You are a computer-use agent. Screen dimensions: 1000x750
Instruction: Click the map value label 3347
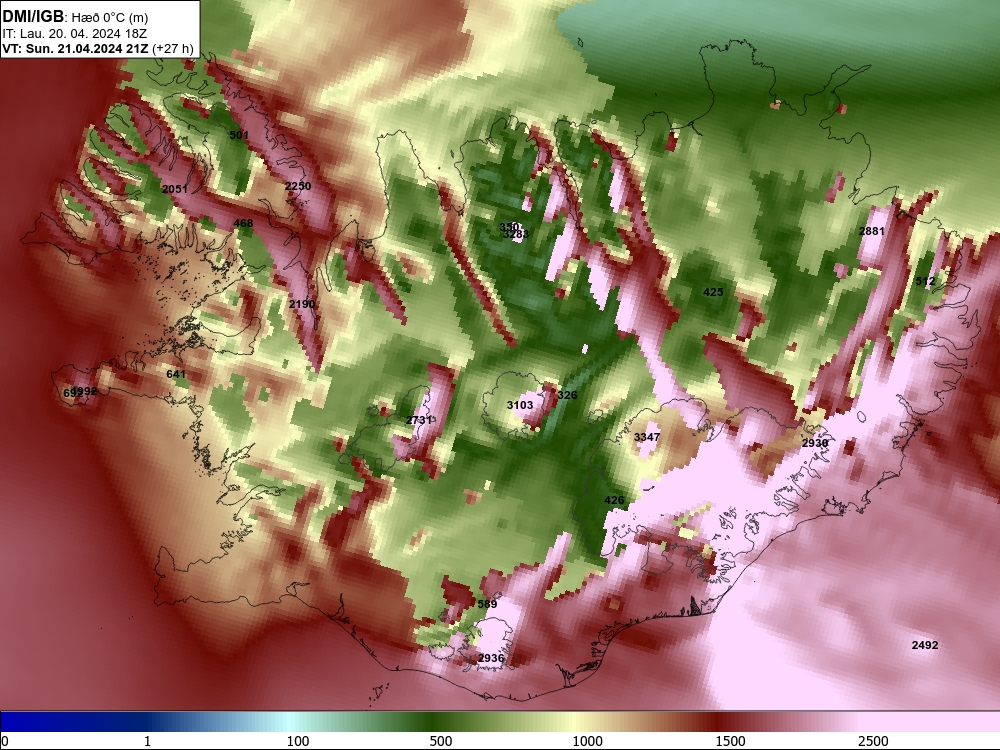pyautogui.click(x=647, y=437)
